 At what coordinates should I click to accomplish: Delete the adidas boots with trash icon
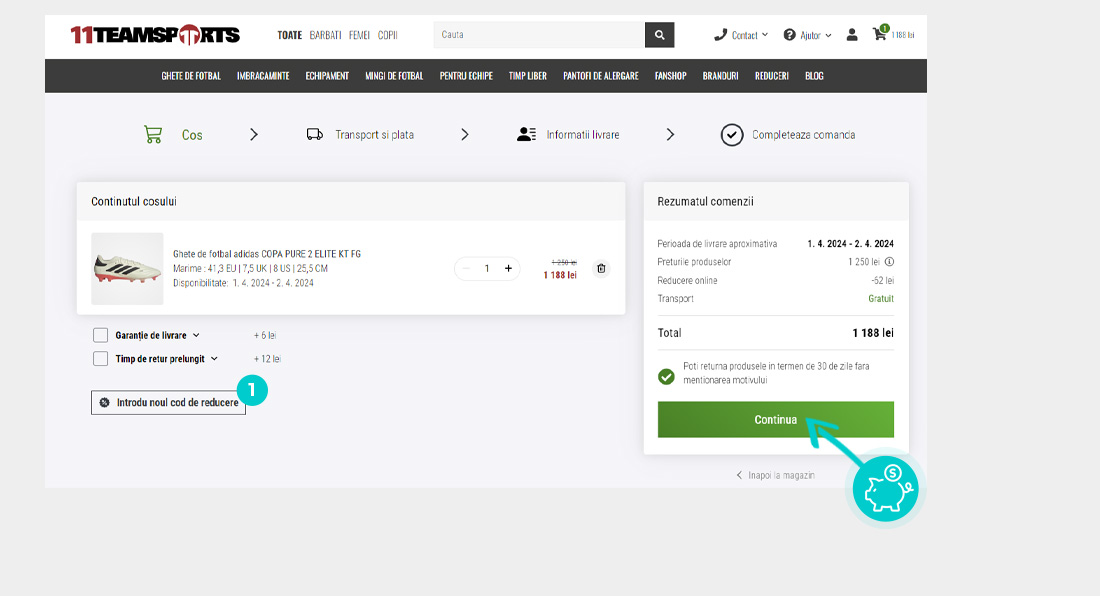[x=601, y=269]
